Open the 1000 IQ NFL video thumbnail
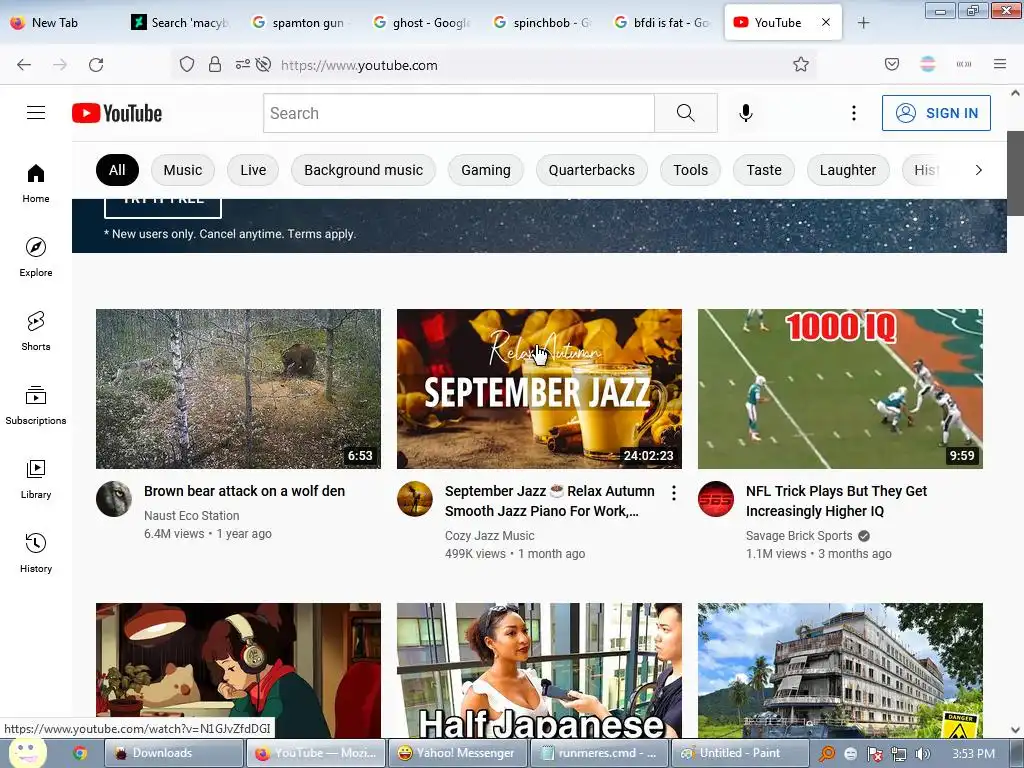This screenshot has height=768, width=1024. [840, 389]
